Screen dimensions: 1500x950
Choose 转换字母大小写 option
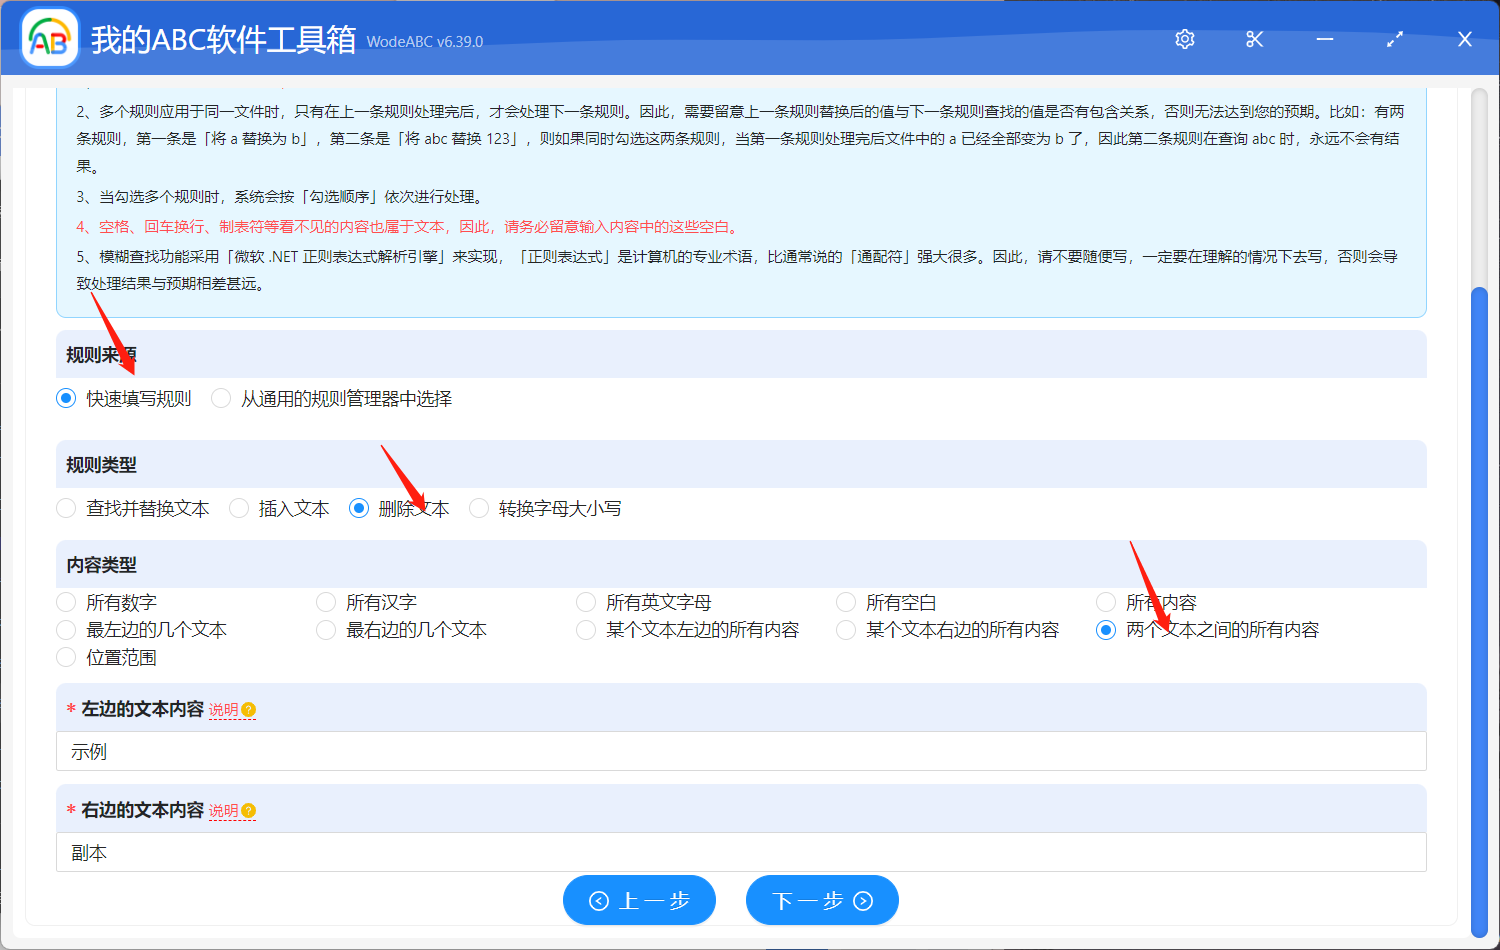[x=480, y=509]
